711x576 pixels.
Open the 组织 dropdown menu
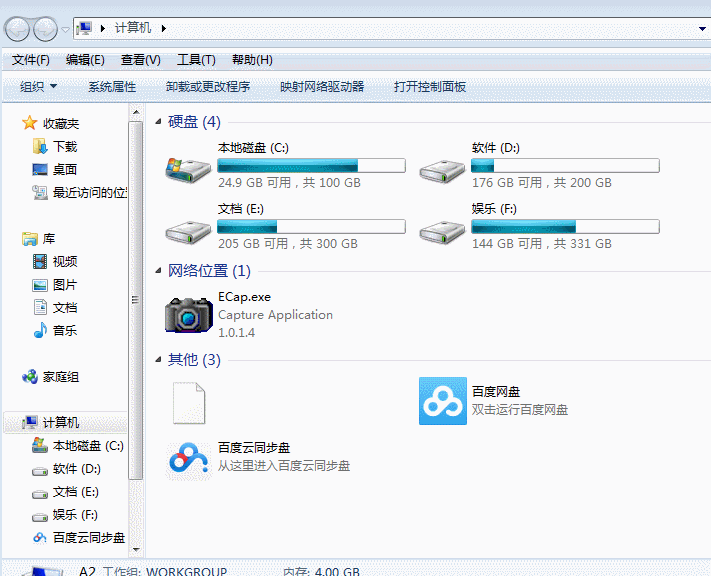tap(38, 86)
